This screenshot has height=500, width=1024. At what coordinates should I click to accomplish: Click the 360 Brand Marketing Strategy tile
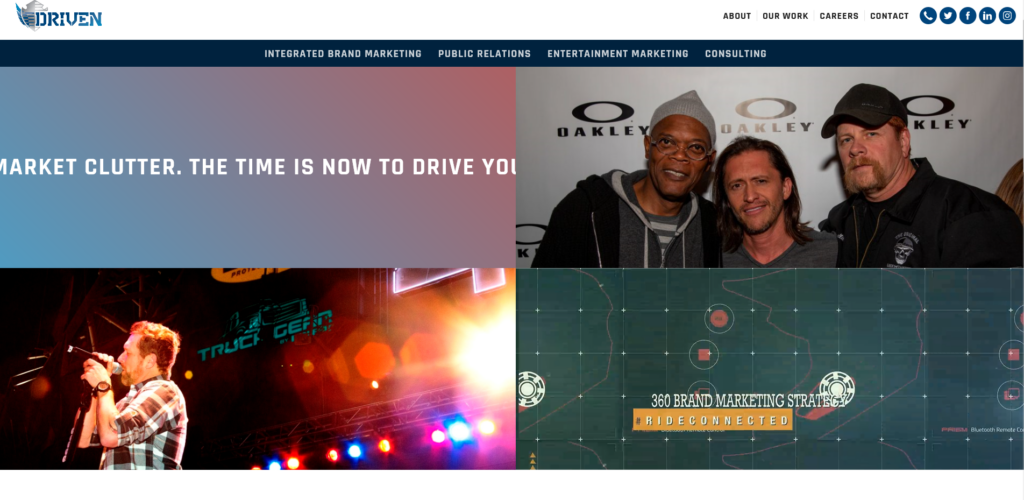click(x=770, y=369)
